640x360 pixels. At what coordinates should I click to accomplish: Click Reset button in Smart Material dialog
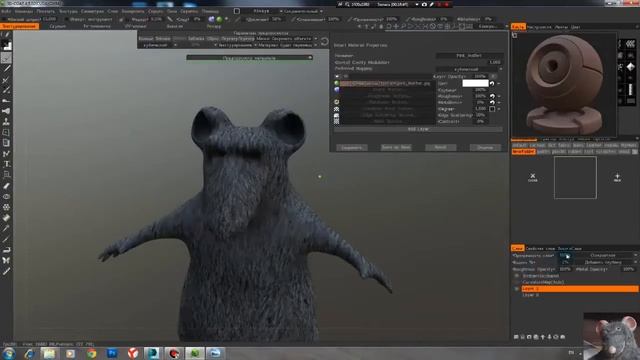click(x=440, y=147)
